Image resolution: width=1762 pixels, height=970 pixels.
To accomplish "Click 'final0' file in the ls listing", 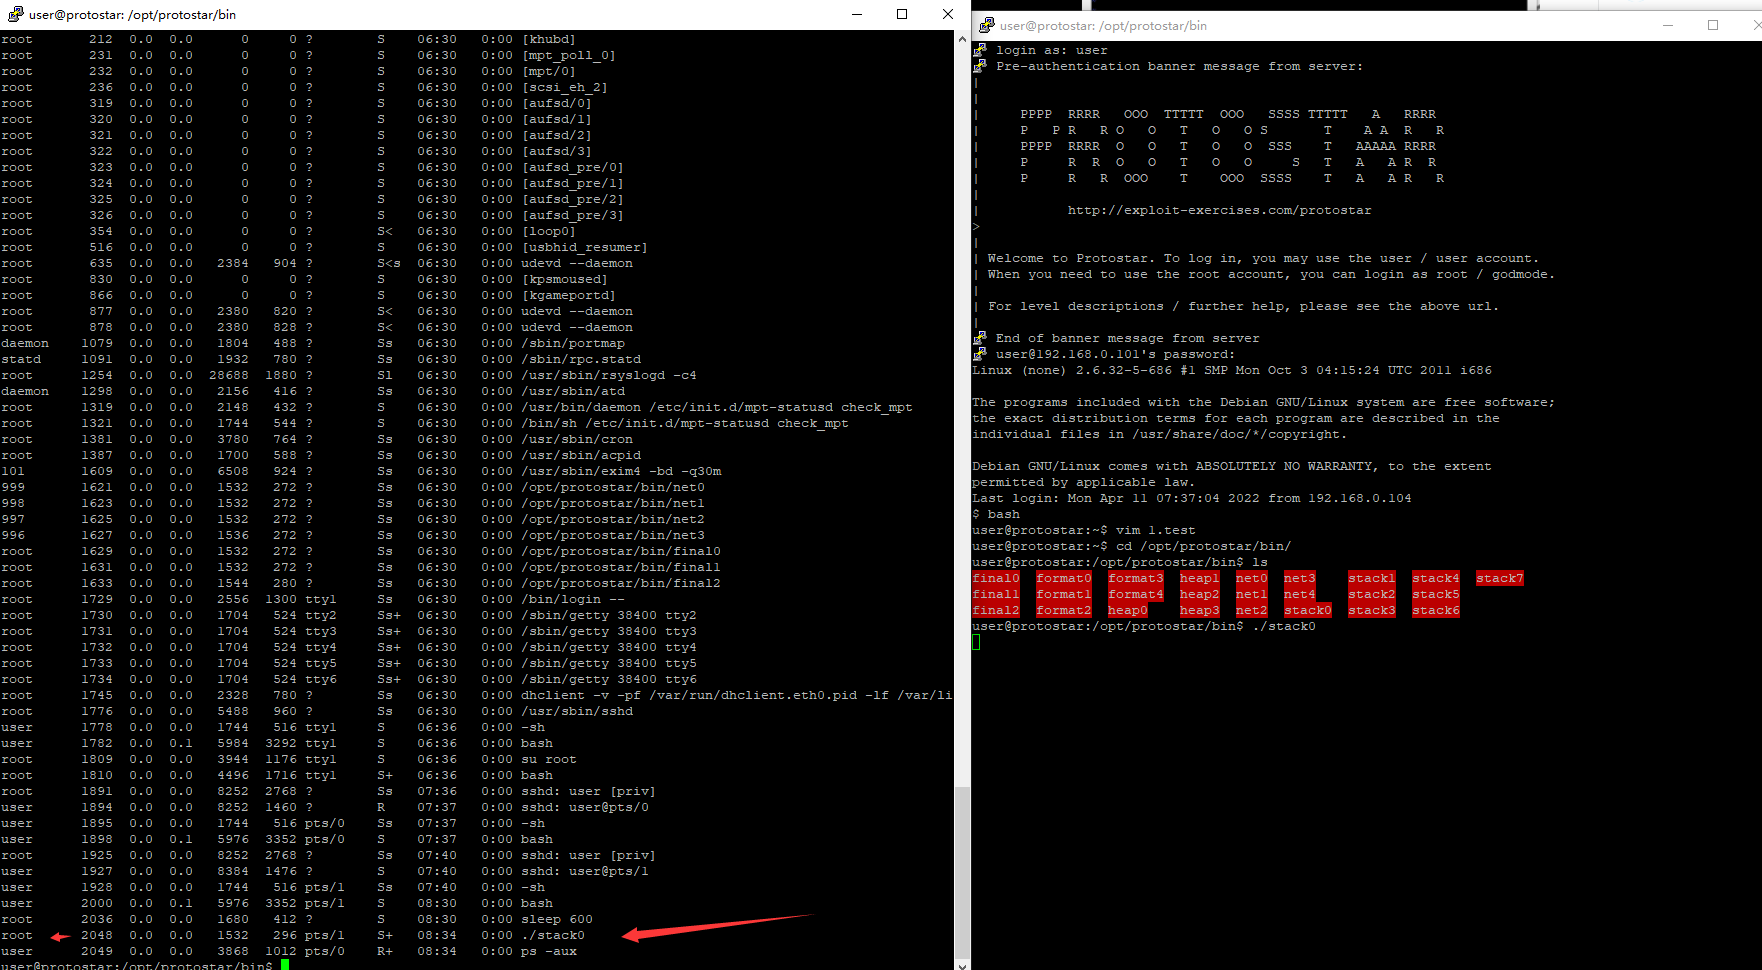I will pos(996,578).
